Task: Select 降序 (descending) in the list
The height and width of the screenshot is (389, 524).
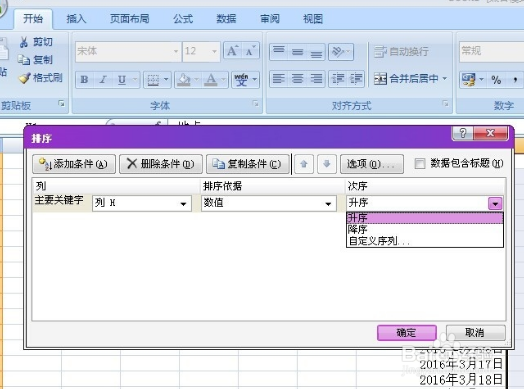Action: (x=425, y=230)
